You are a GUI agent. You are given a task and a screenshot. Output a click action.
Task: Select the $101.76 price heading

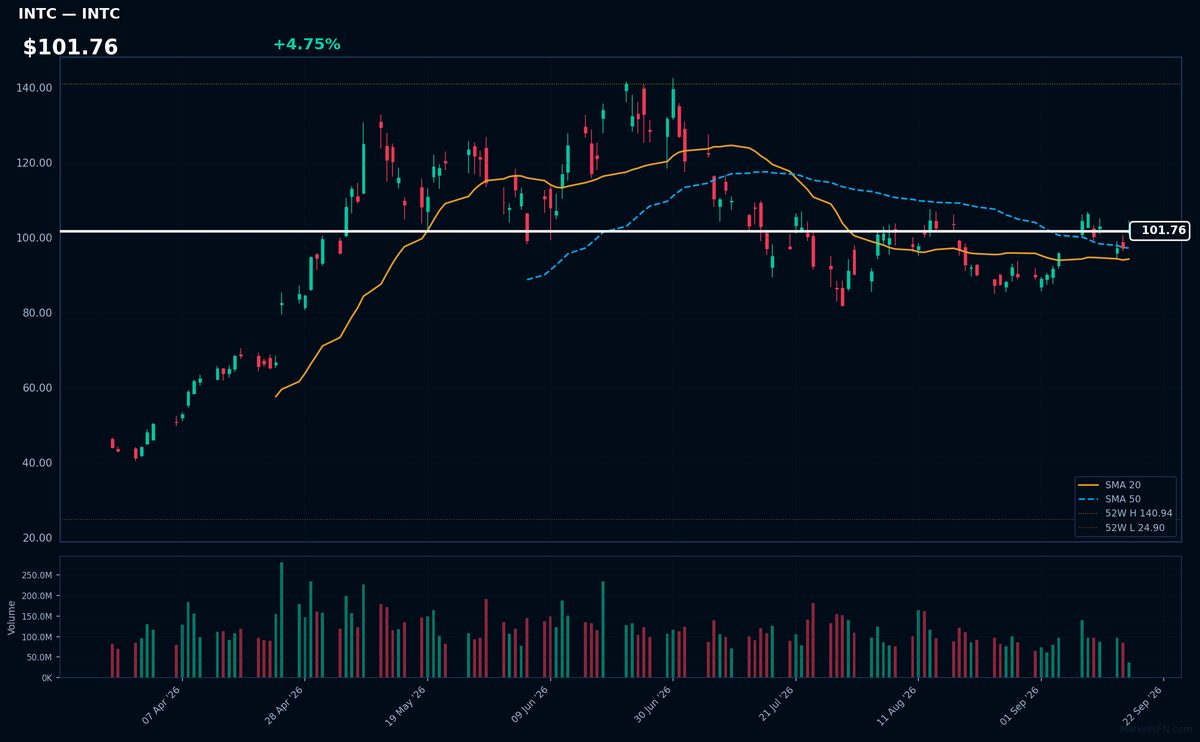[x=70, y=47]
